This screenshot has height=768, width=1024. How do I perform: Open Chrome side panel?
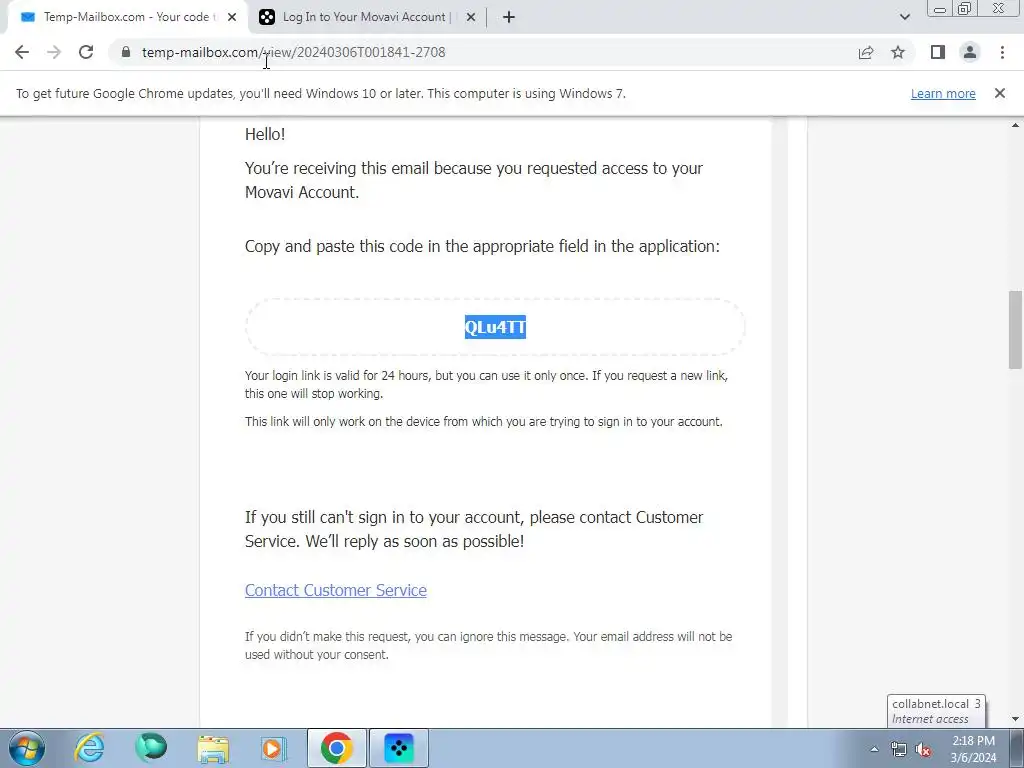938,52
